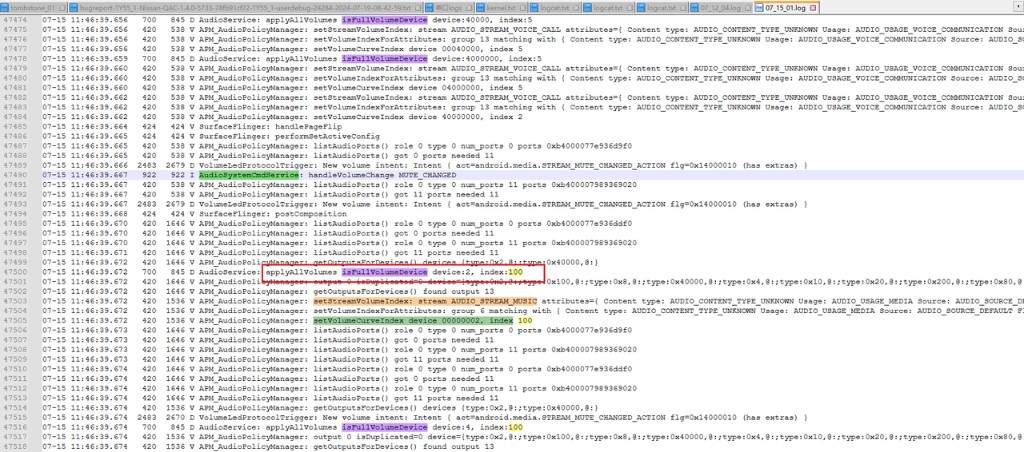Click green-highlighted 'setVolumeCurveIndex device 00000002, index'
This screenshot has height=452, width=1024.
click(413, 321)
